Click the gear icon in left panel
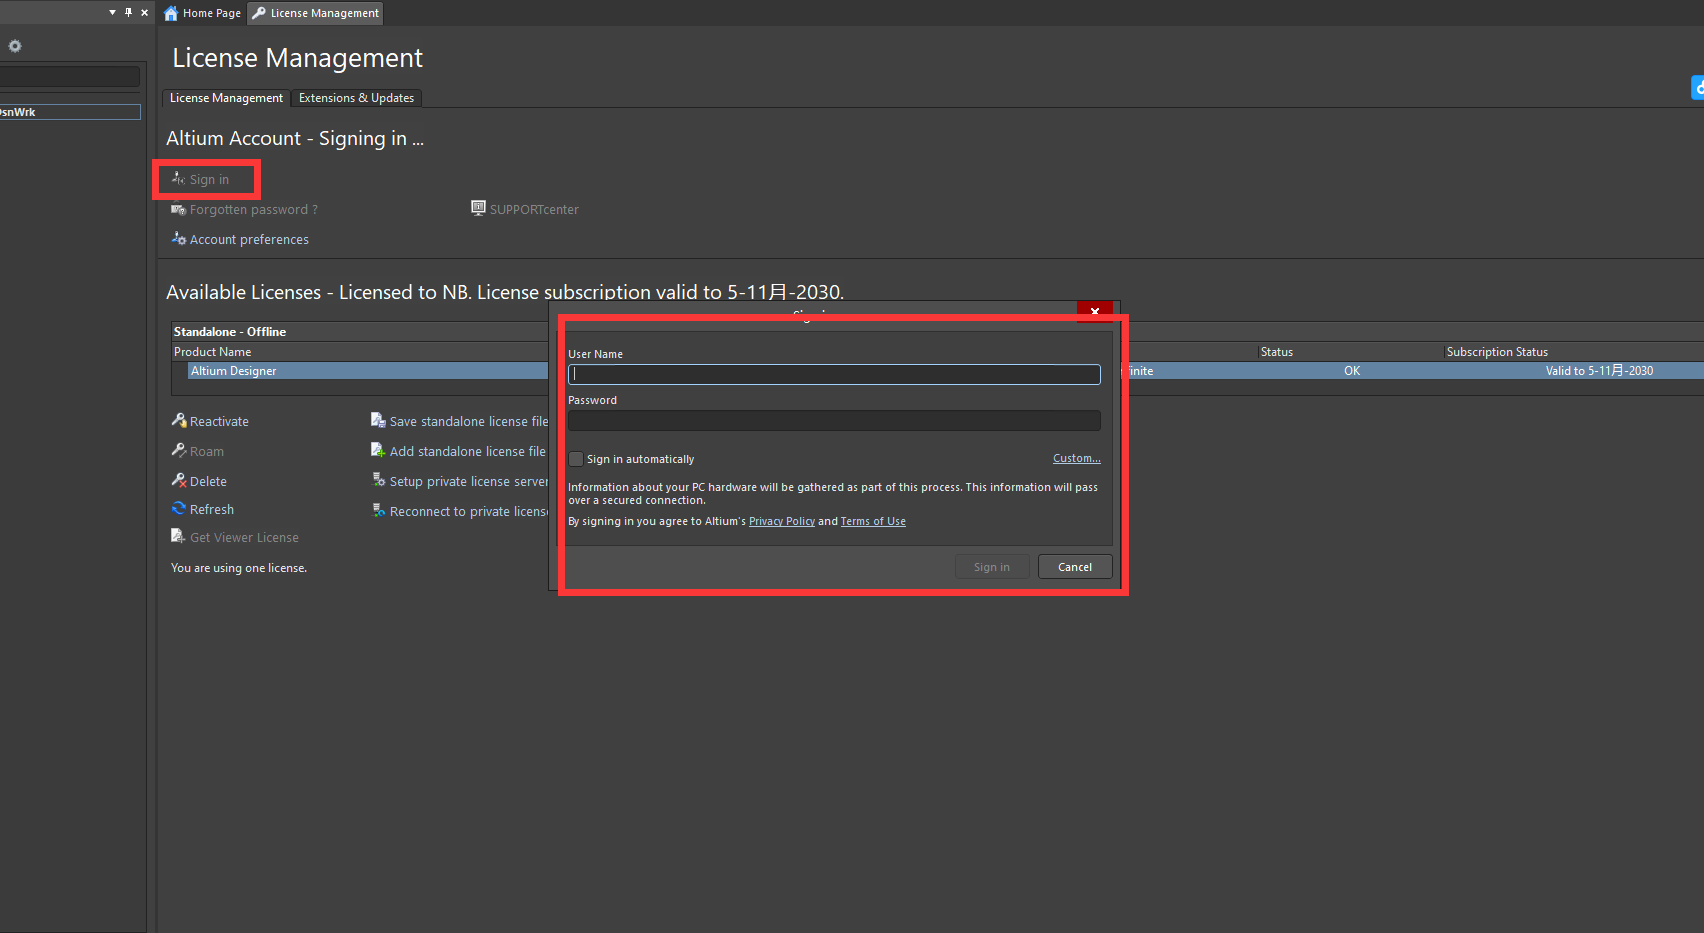 [15, 46]
